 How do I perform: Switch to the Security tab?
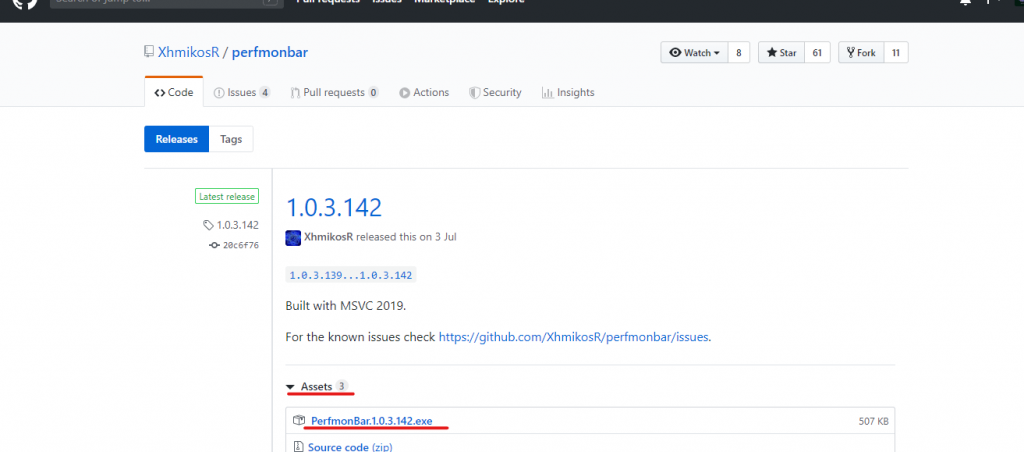[495, 92]
